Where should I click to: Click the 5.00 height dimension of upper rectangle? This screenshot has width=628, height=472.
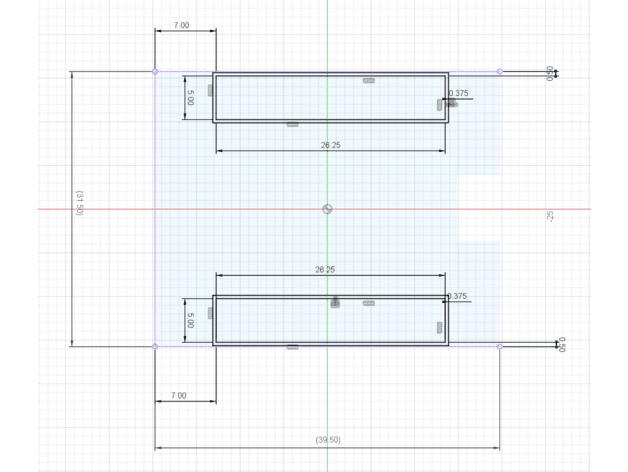(x=191, y=98)
